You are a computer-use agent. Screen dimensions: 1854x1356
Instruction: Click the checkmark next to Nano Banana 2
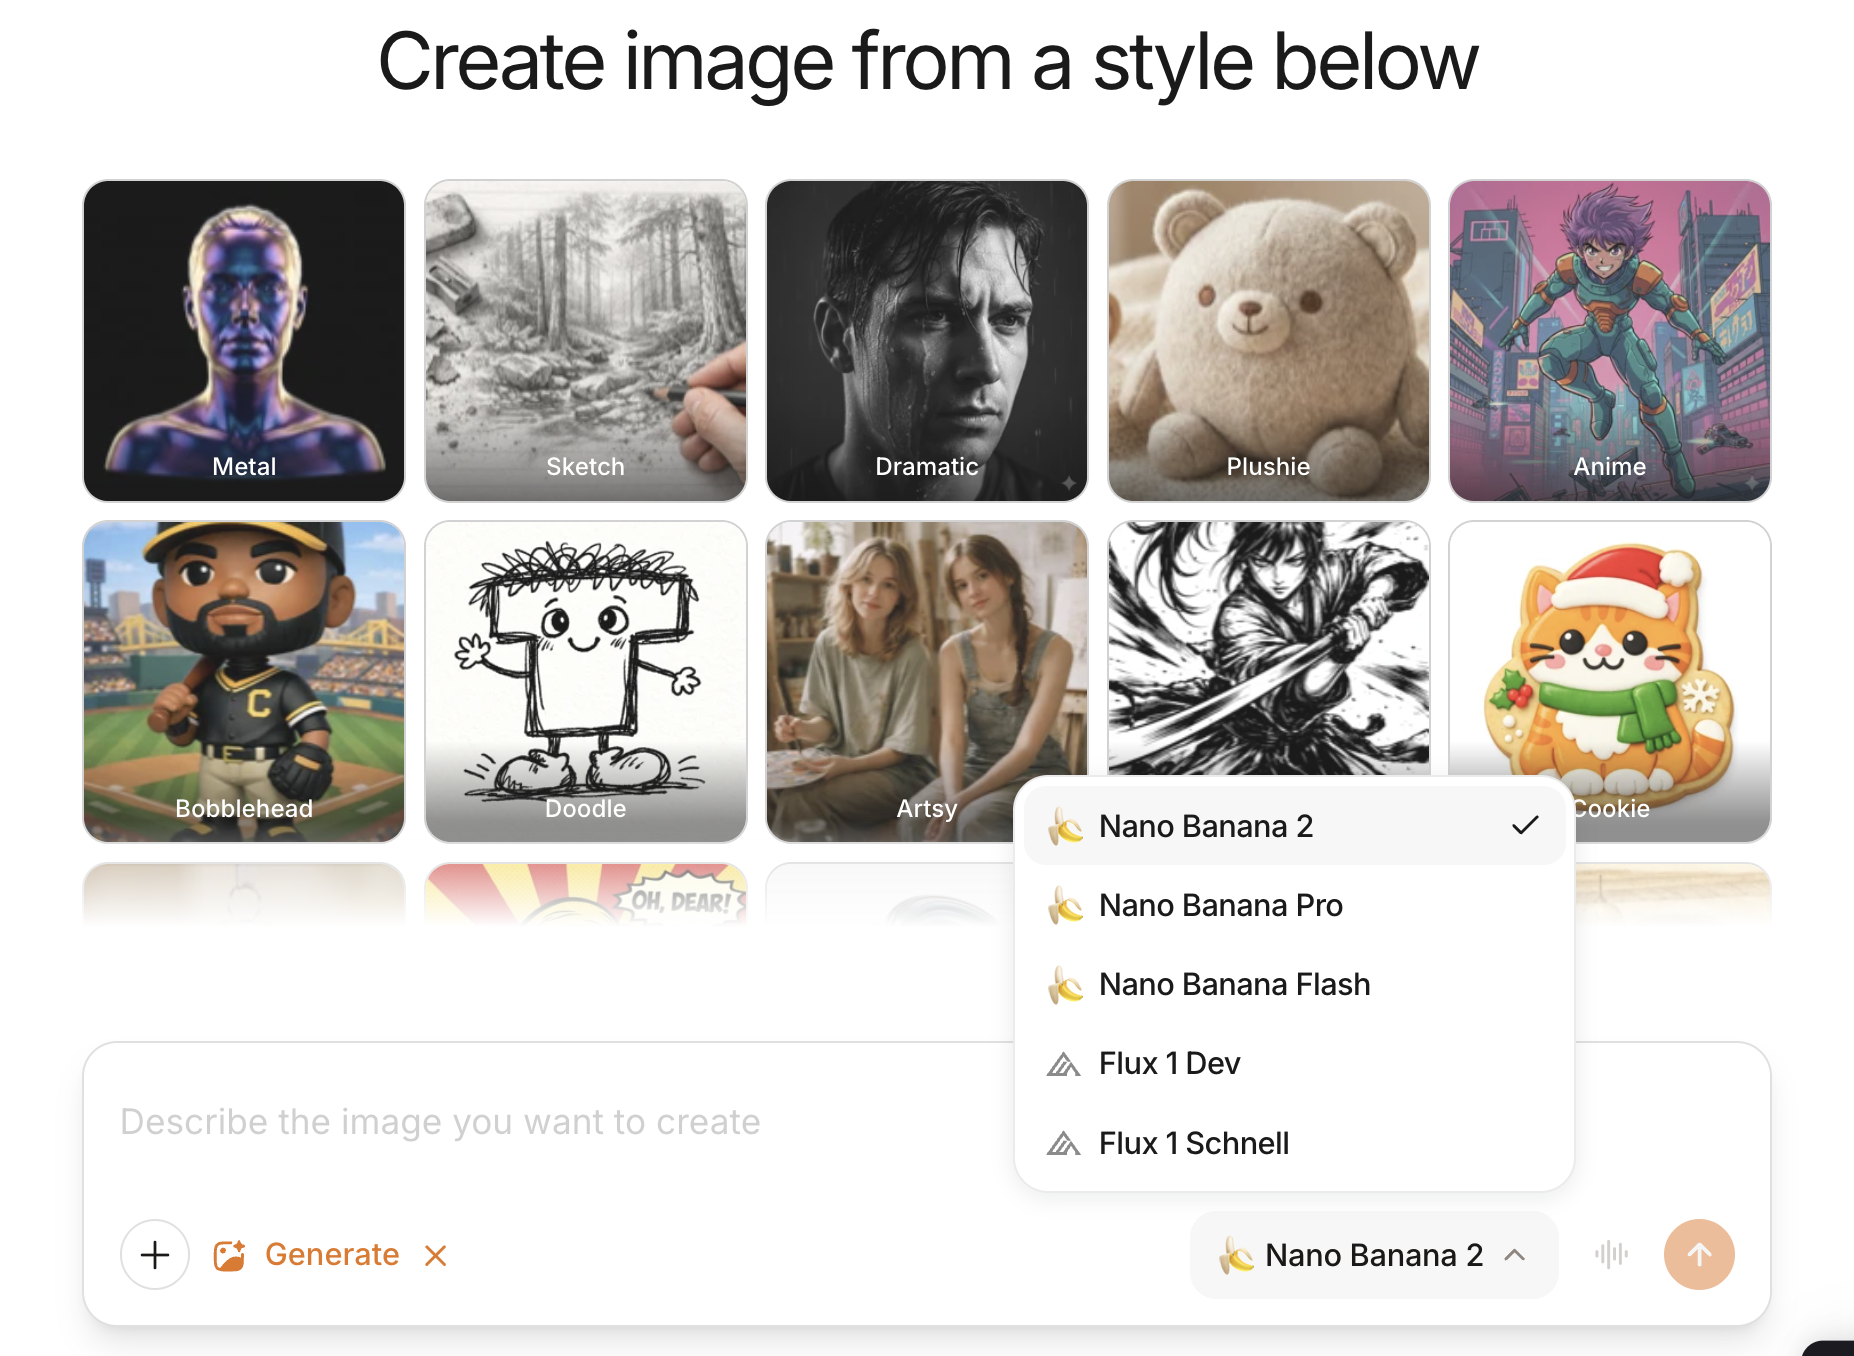tap(1525, 826)
